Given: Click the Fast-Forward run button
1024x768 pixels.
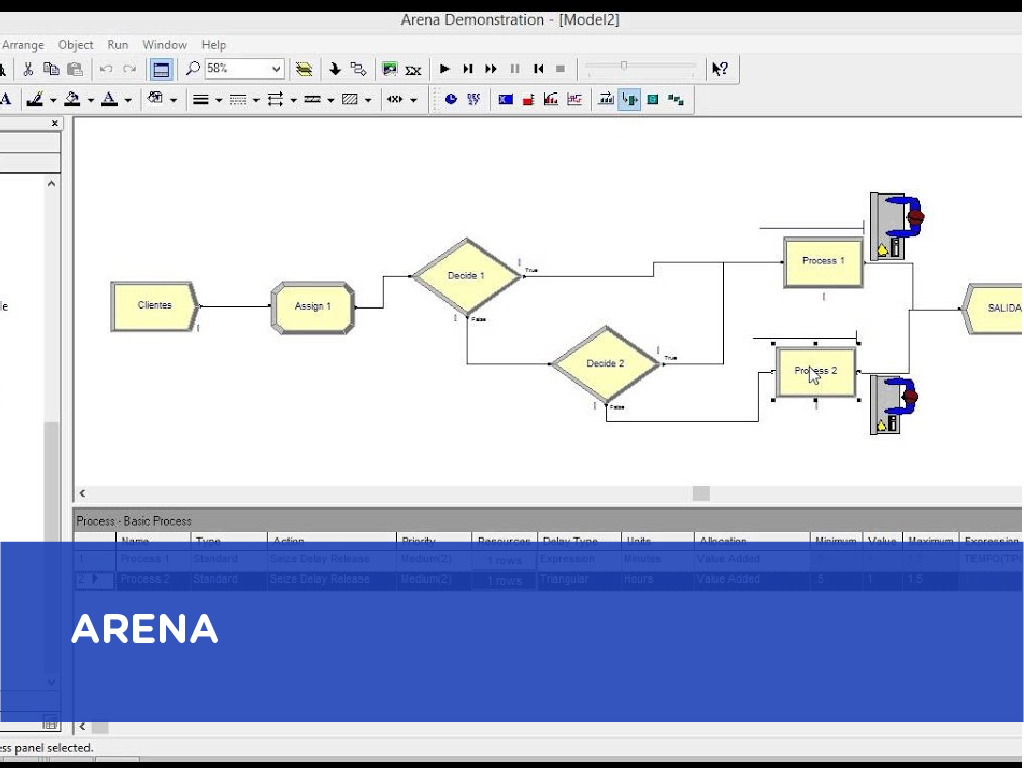Looking at the screenshot, I should coord(491,69).
